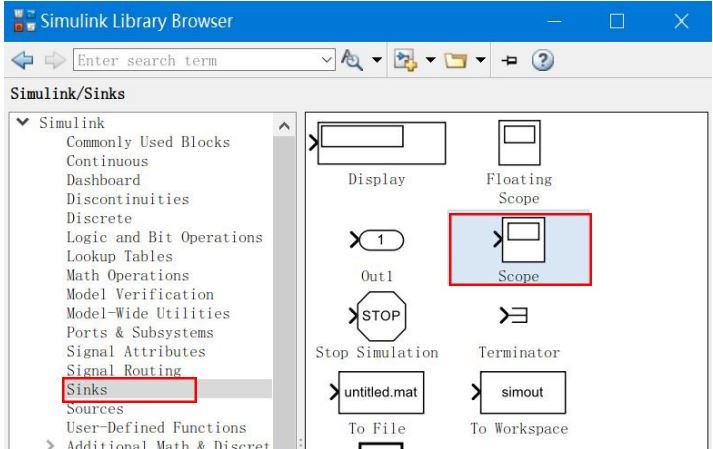Select the Stop Simulation block icon
The height and width of the screenshot is (449, 713).
tap(377, 316)
